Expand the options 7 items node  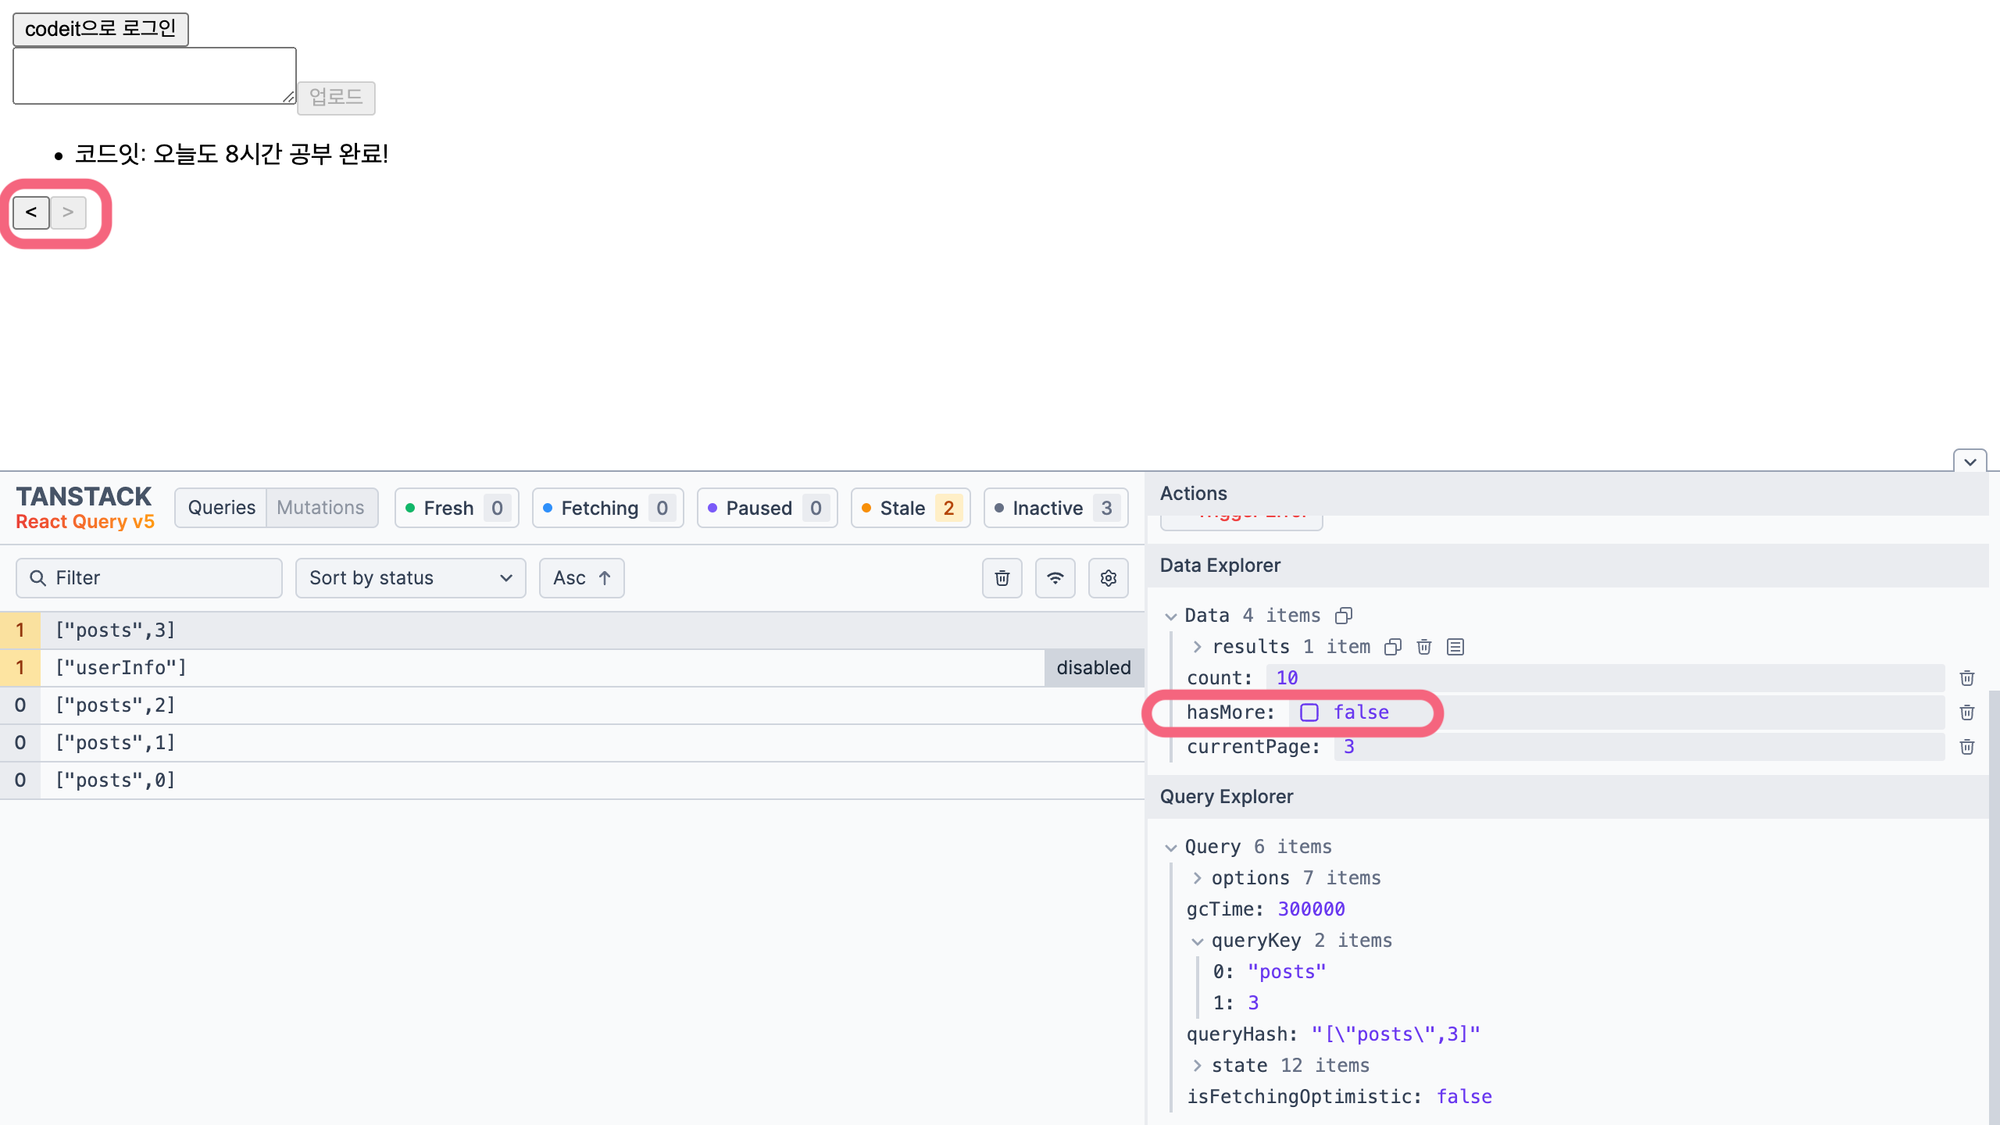tap(1197, 878)
